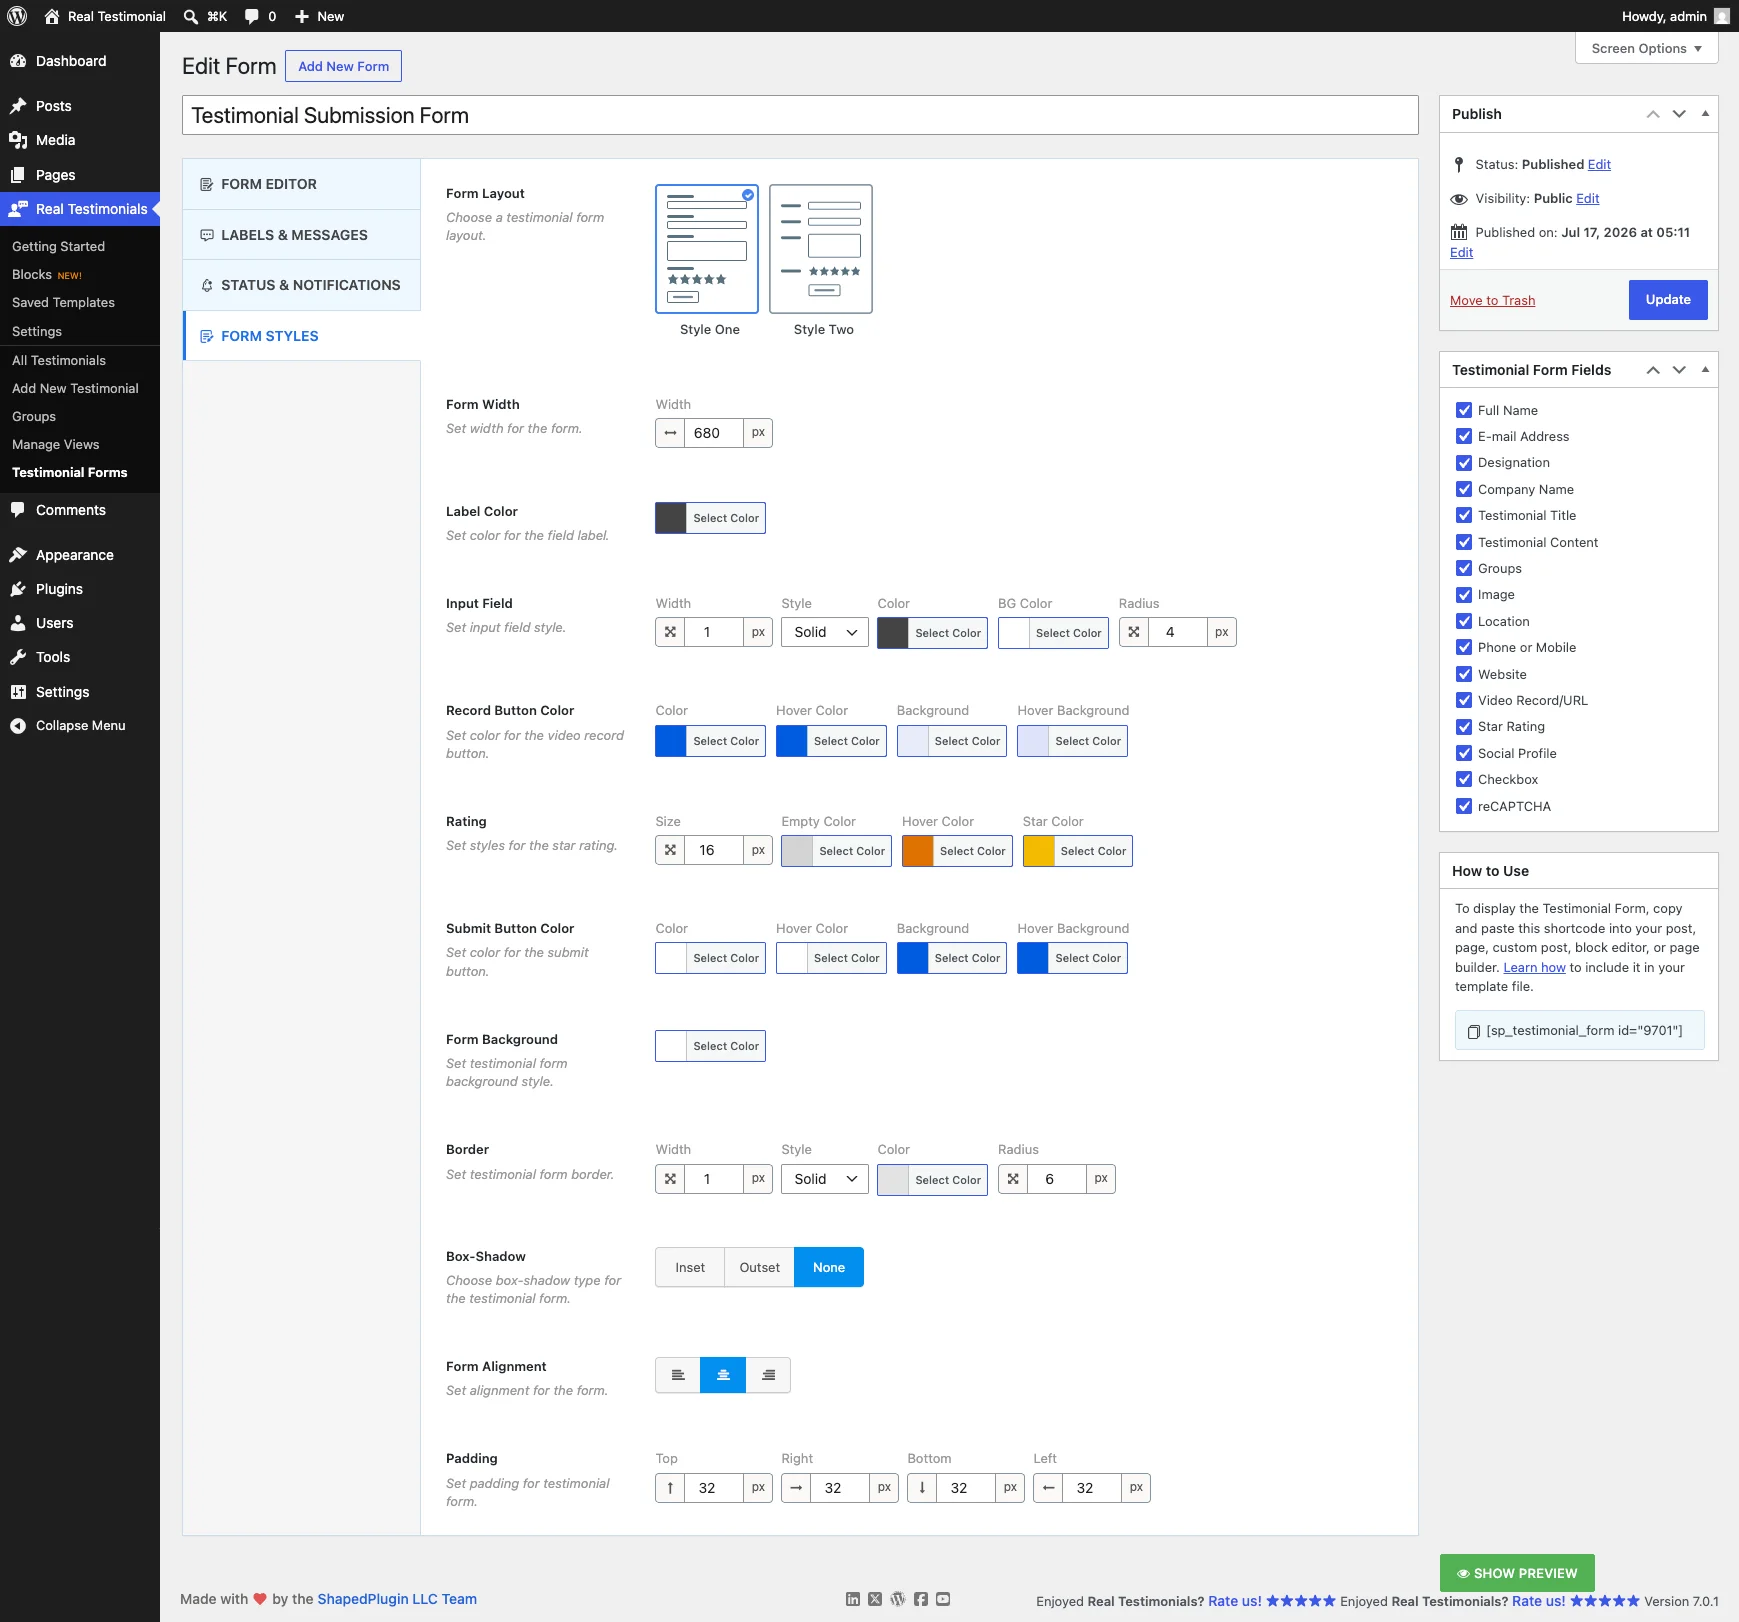Uncheck the Testimonial Title field
Image resolution: width=1739 pixels, height=1622 pixels.
click(1464, 515)
